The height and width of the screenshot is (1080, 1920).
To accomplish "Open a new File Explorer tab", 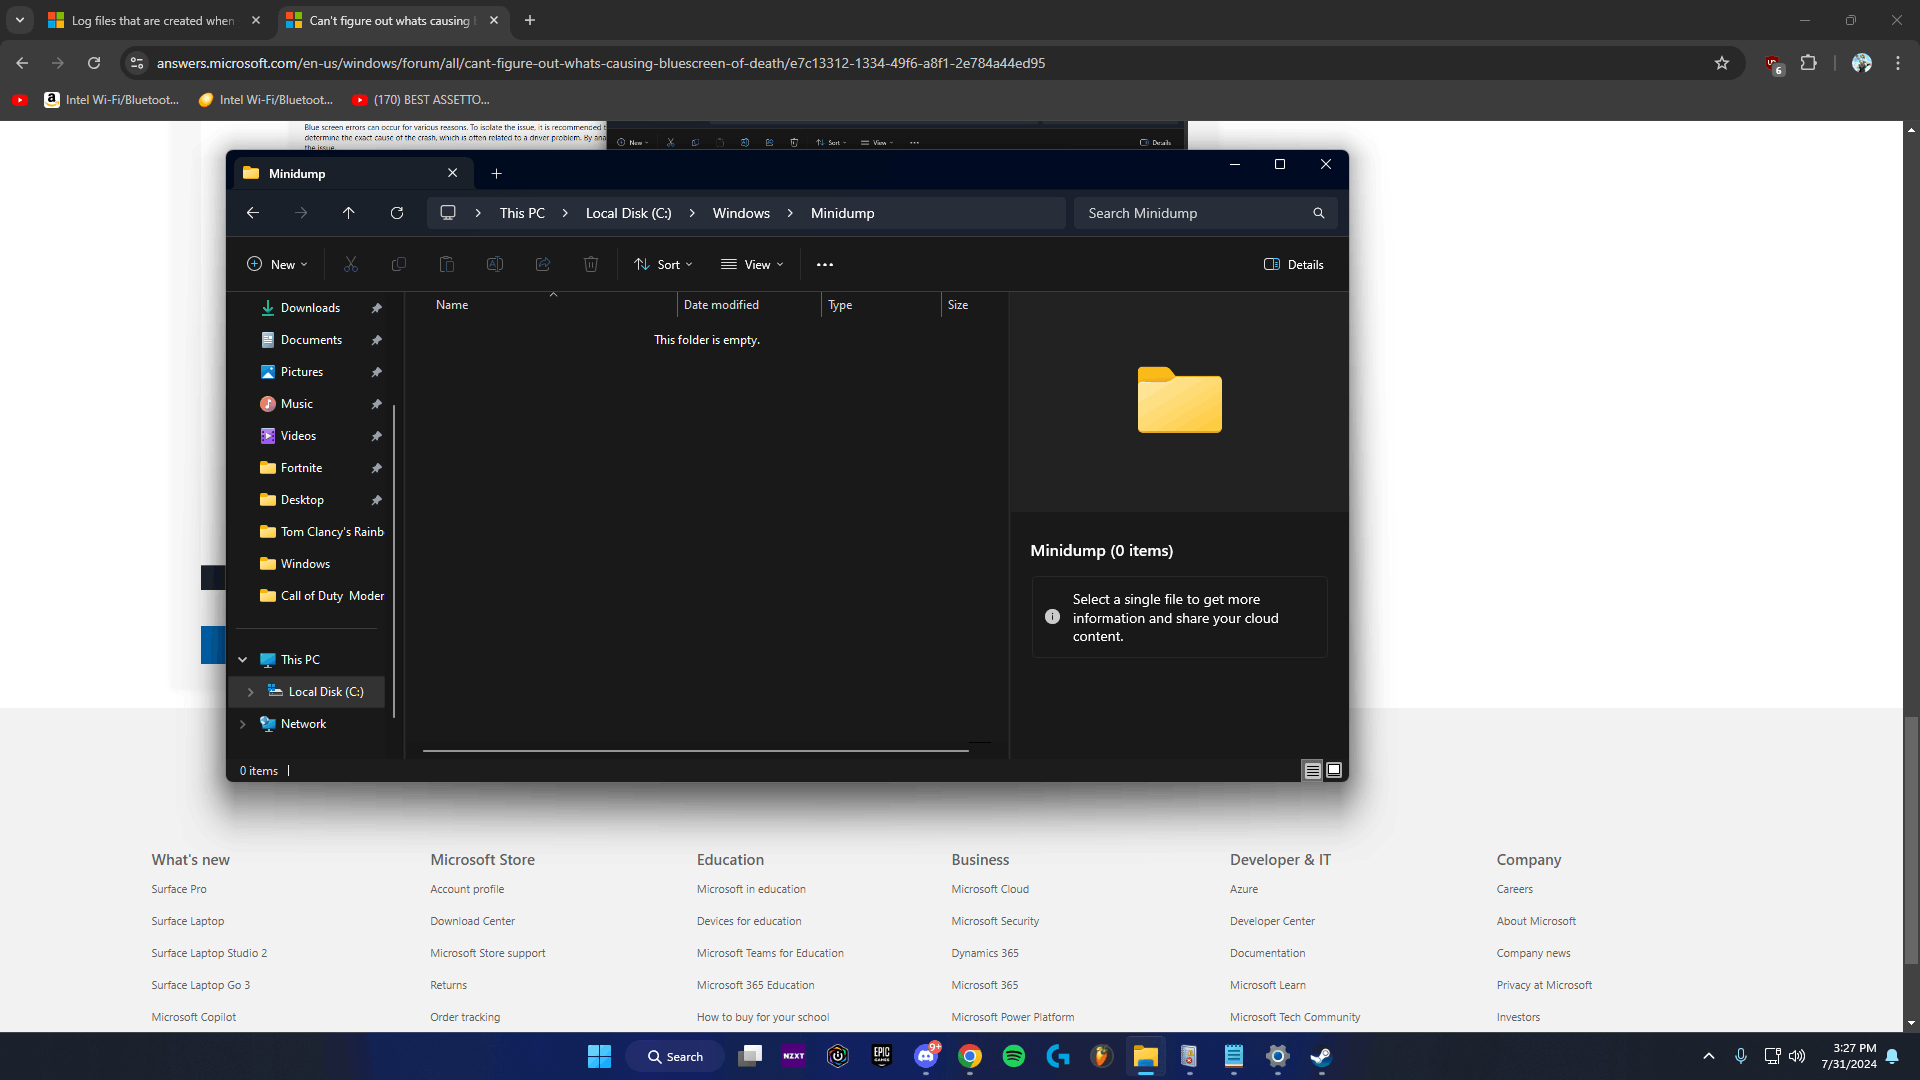I will (x=496, y=173).
